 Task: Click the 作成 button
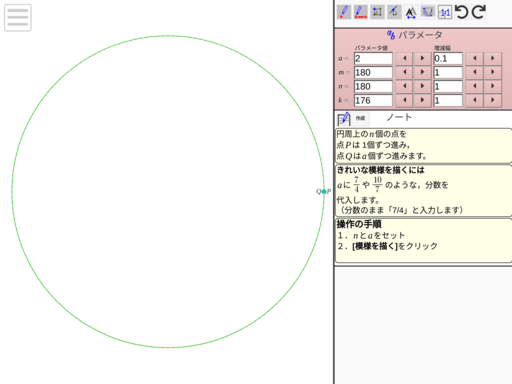point(360,118)
